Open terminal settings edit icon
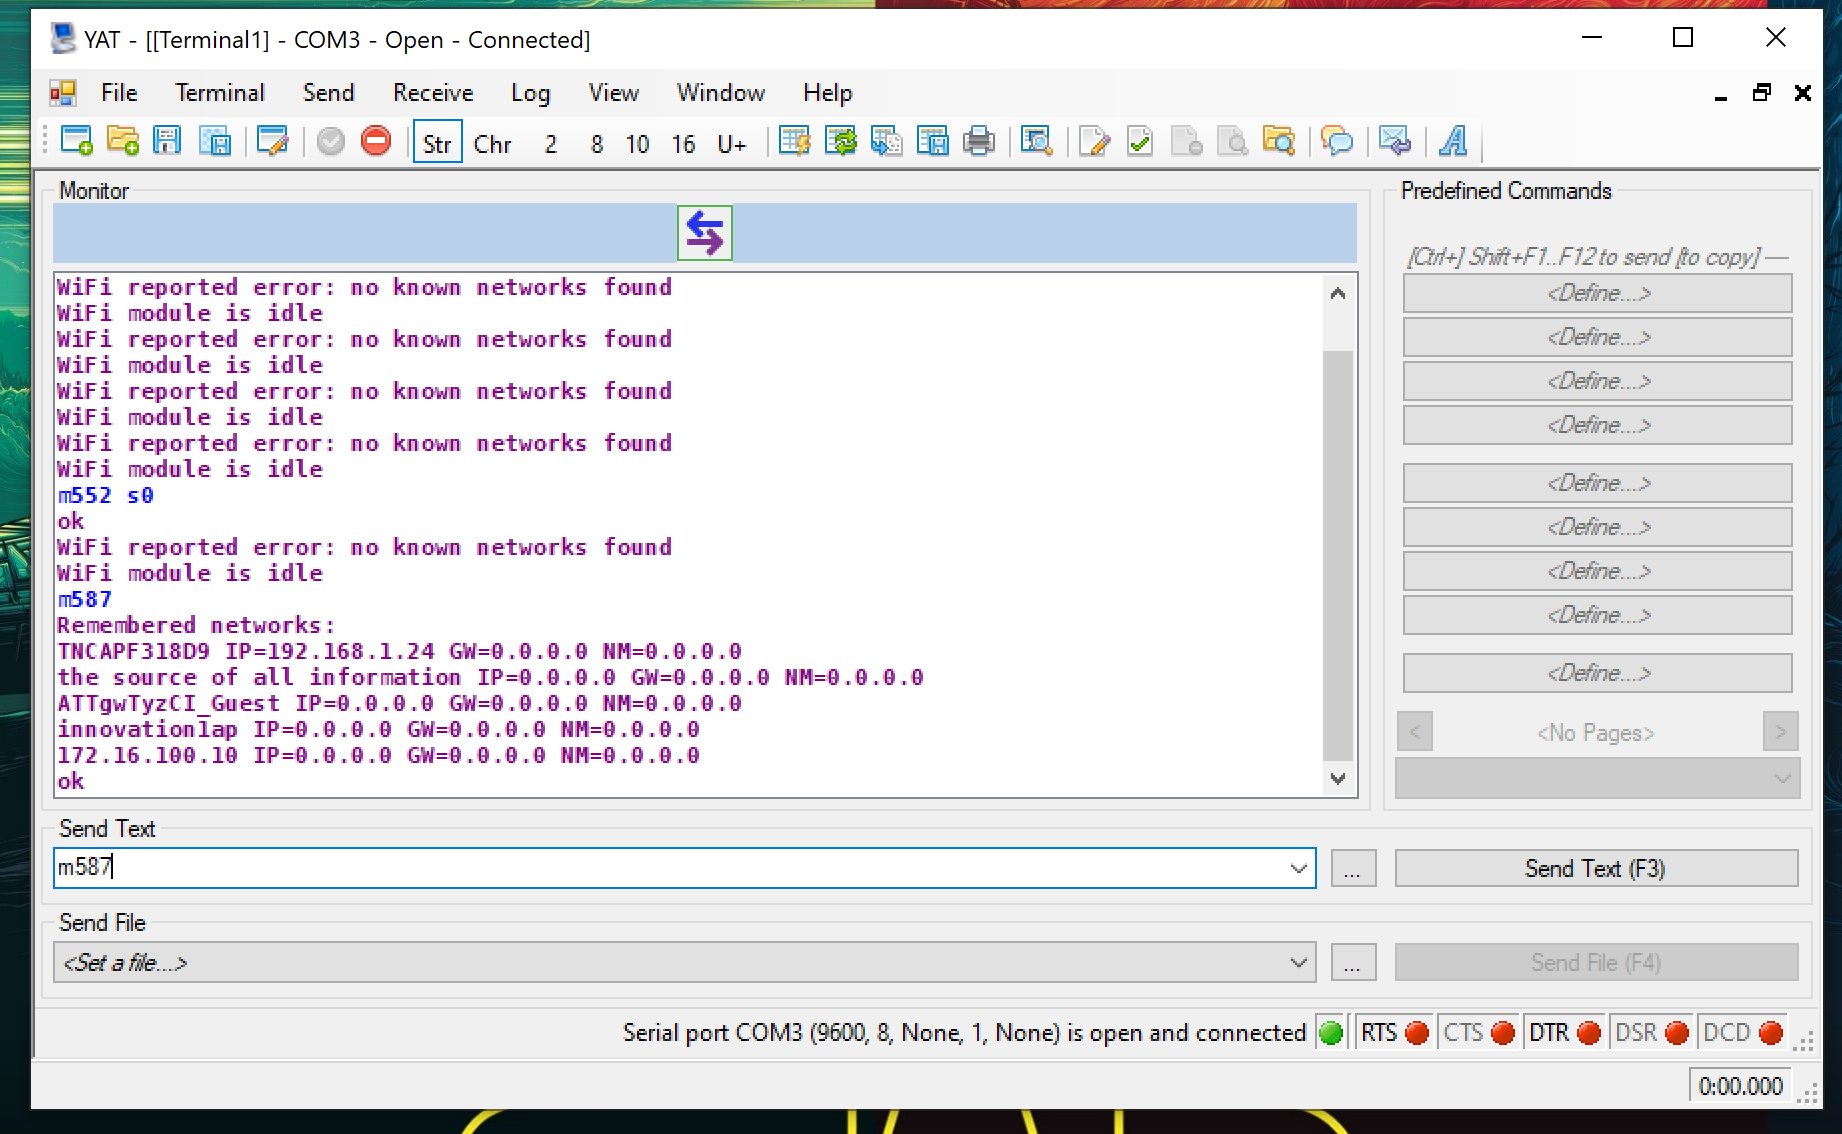The height and width of the screenshot is (1134, 1842). point(273,142)
